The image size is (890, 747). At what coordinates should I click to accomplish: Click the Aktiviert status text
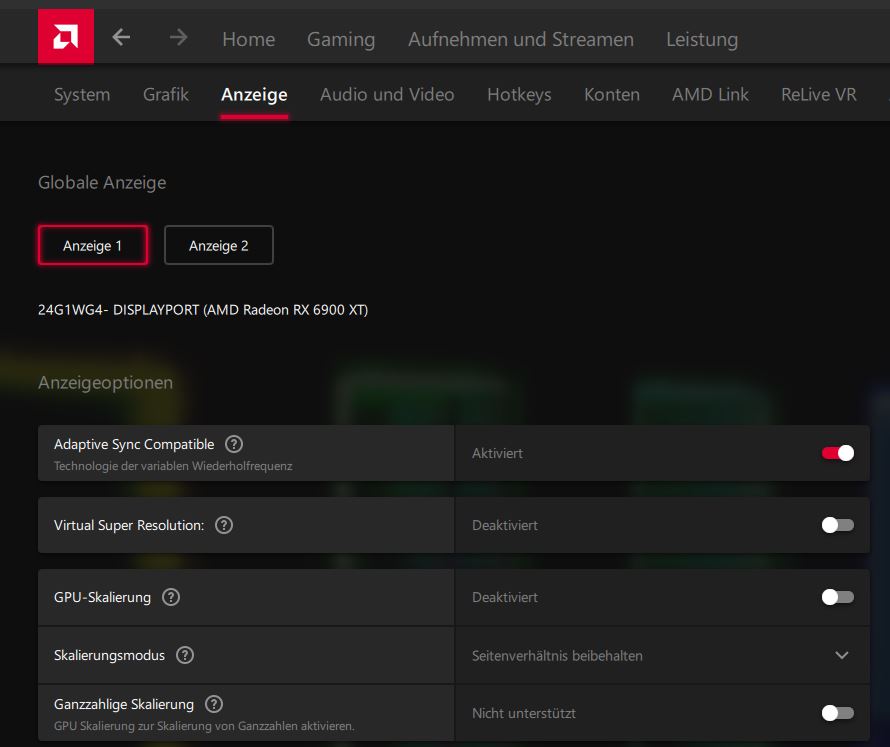497,454
